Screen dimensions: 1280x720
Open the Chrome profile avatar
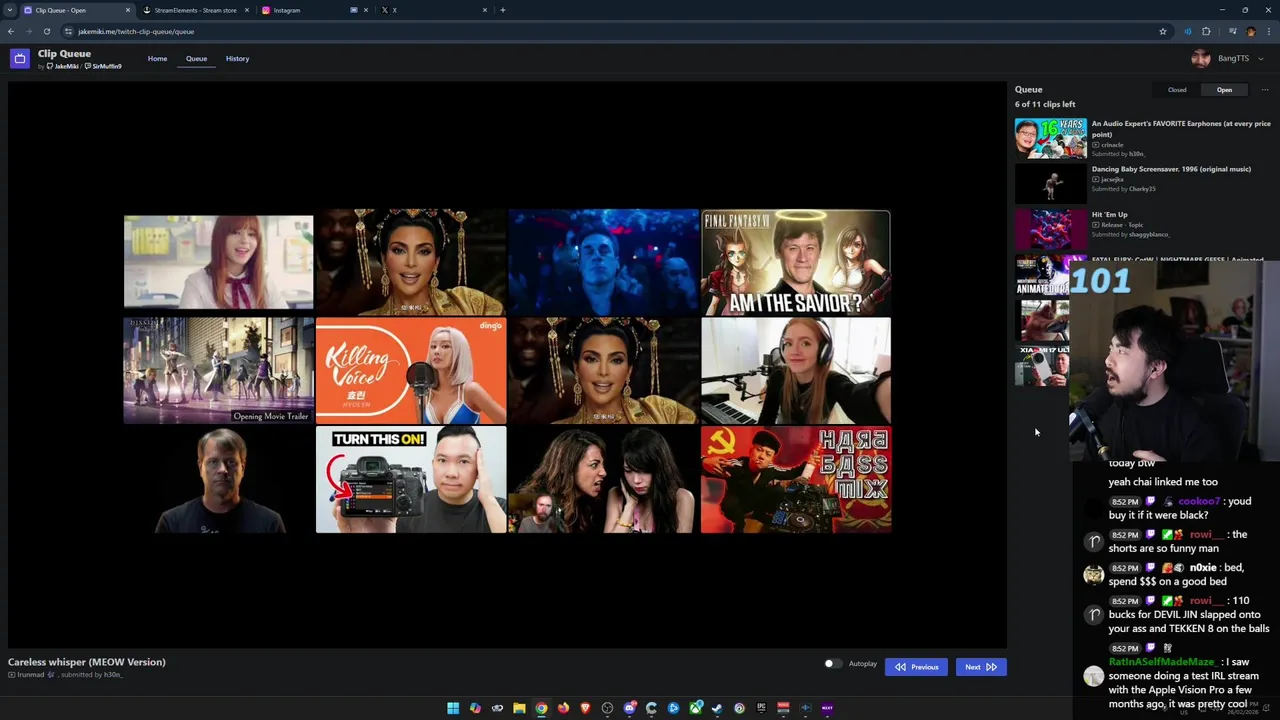(x=1250, y=31)
